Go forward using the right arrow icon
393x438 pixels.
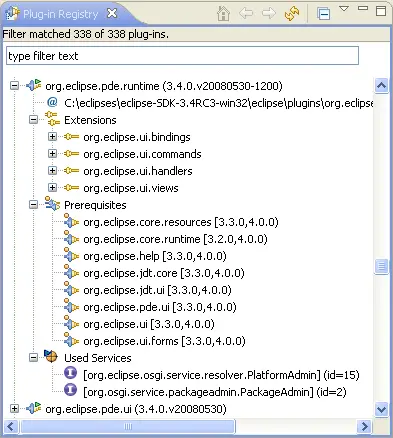click(269, 14)
